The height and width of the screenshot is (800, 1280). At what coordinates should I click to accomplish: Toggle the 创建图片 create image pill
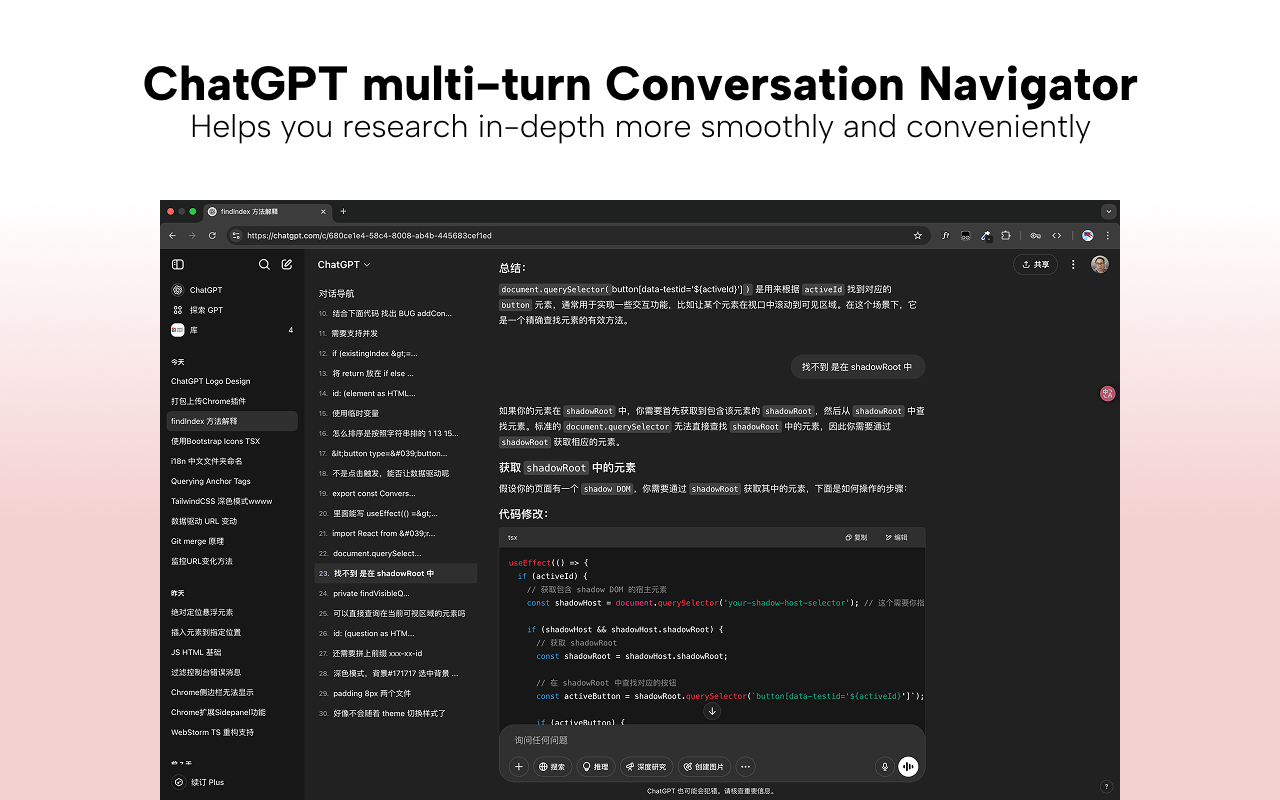(x=704, y=767)
